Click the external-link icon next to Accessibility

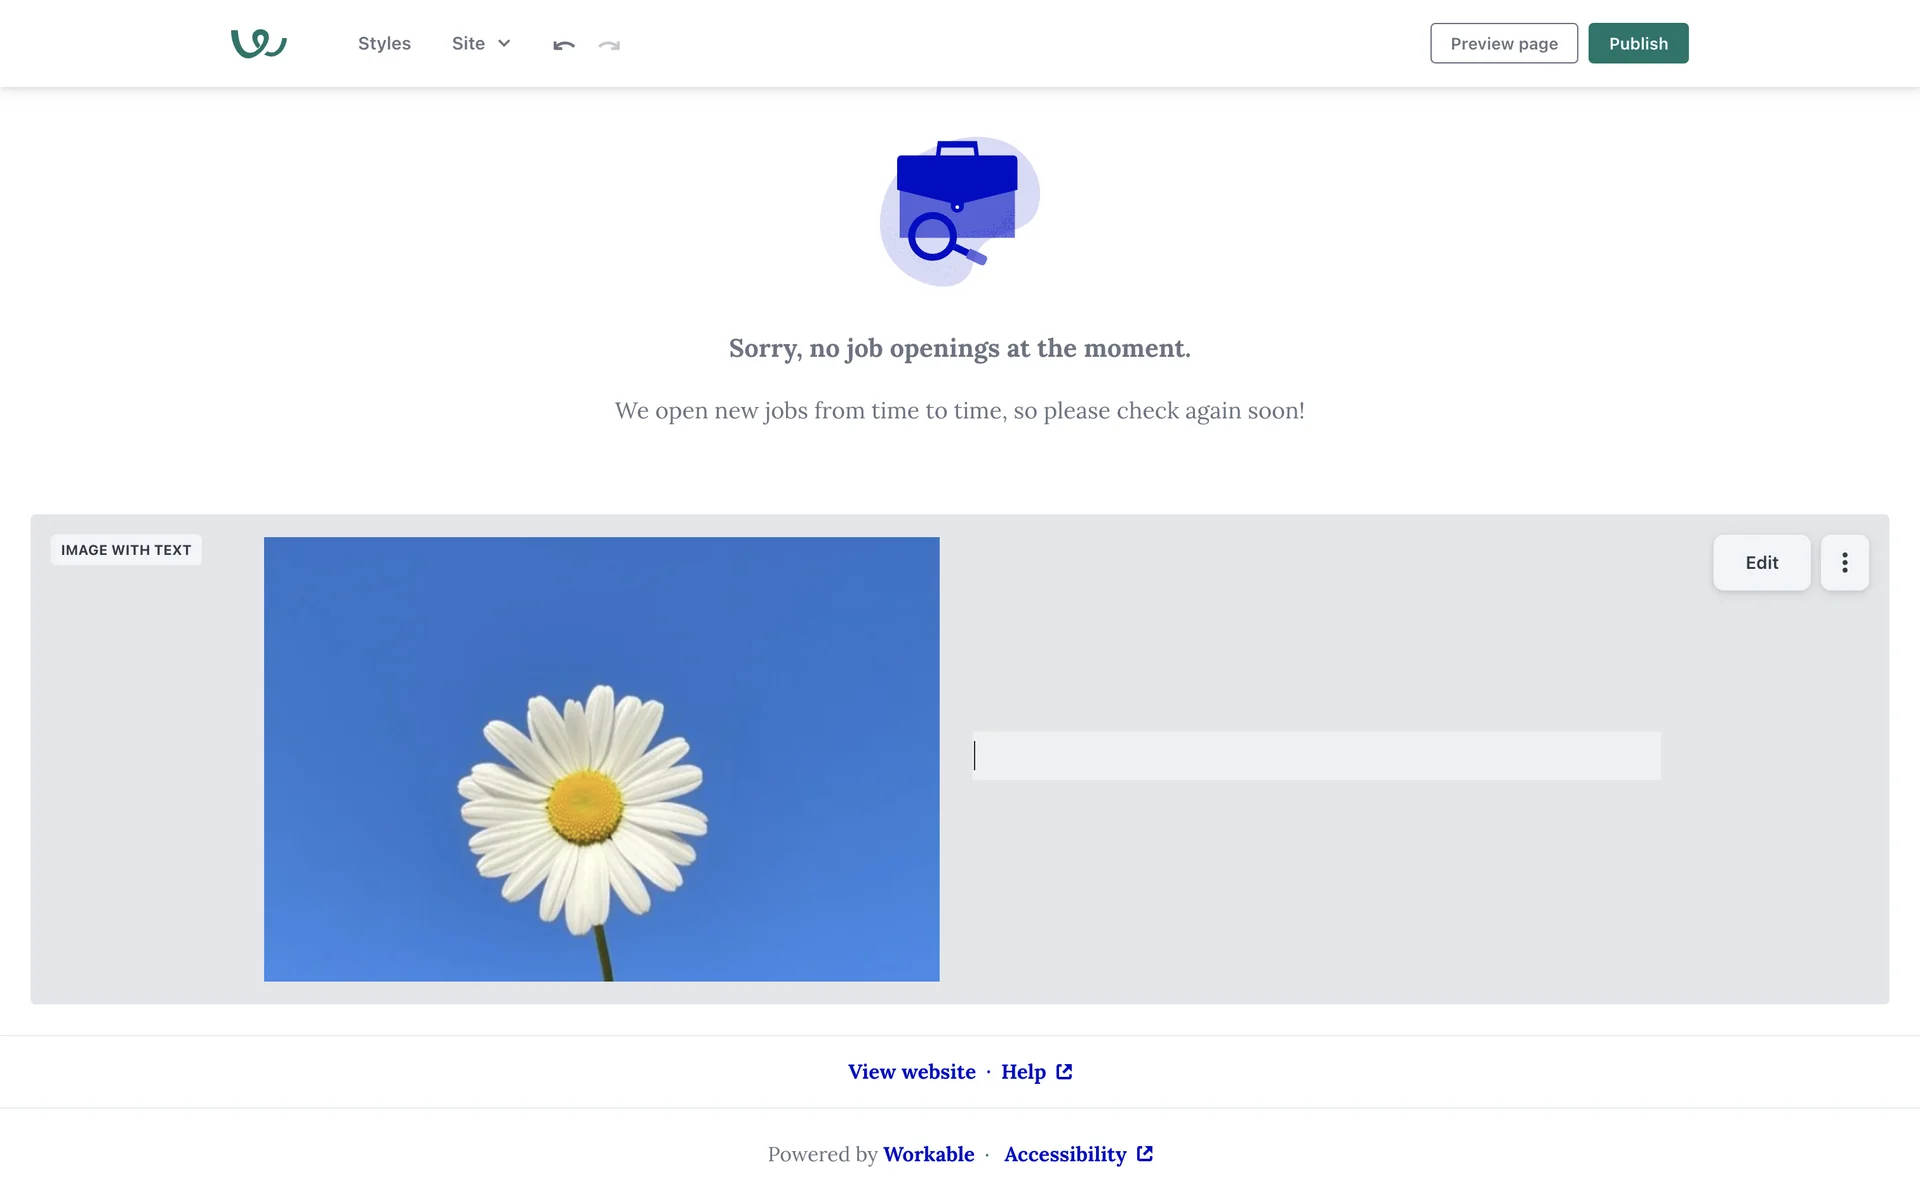1145,1153
